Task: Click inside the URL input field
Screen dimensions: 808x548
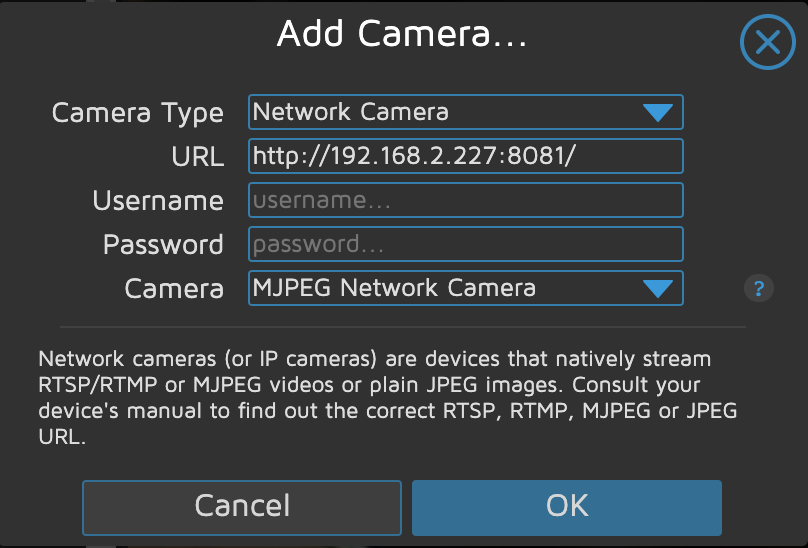Action: tap(465, 156)
